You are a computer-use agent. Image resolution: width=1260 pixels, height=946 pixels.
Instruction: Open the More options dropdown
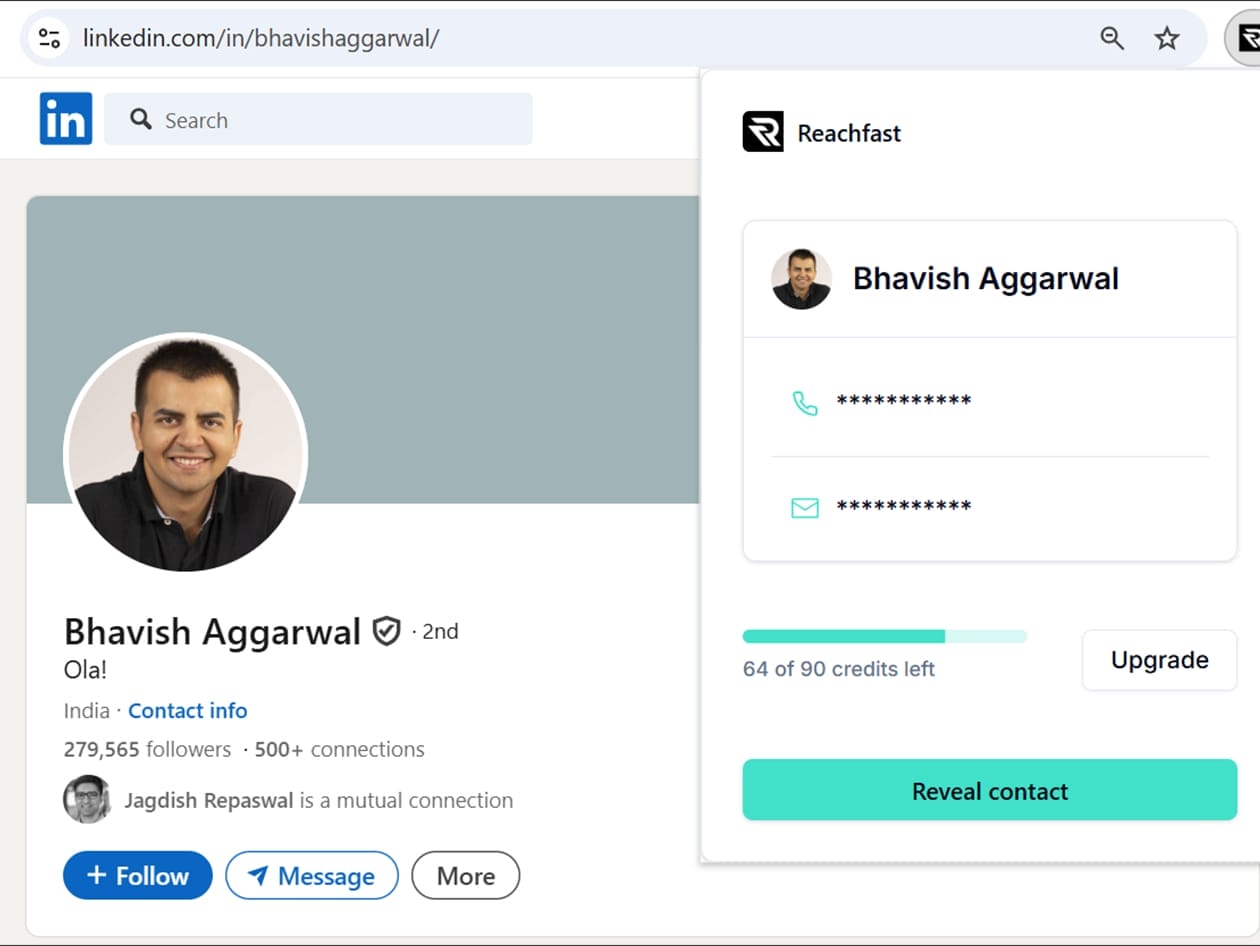(x=465, y=876)
